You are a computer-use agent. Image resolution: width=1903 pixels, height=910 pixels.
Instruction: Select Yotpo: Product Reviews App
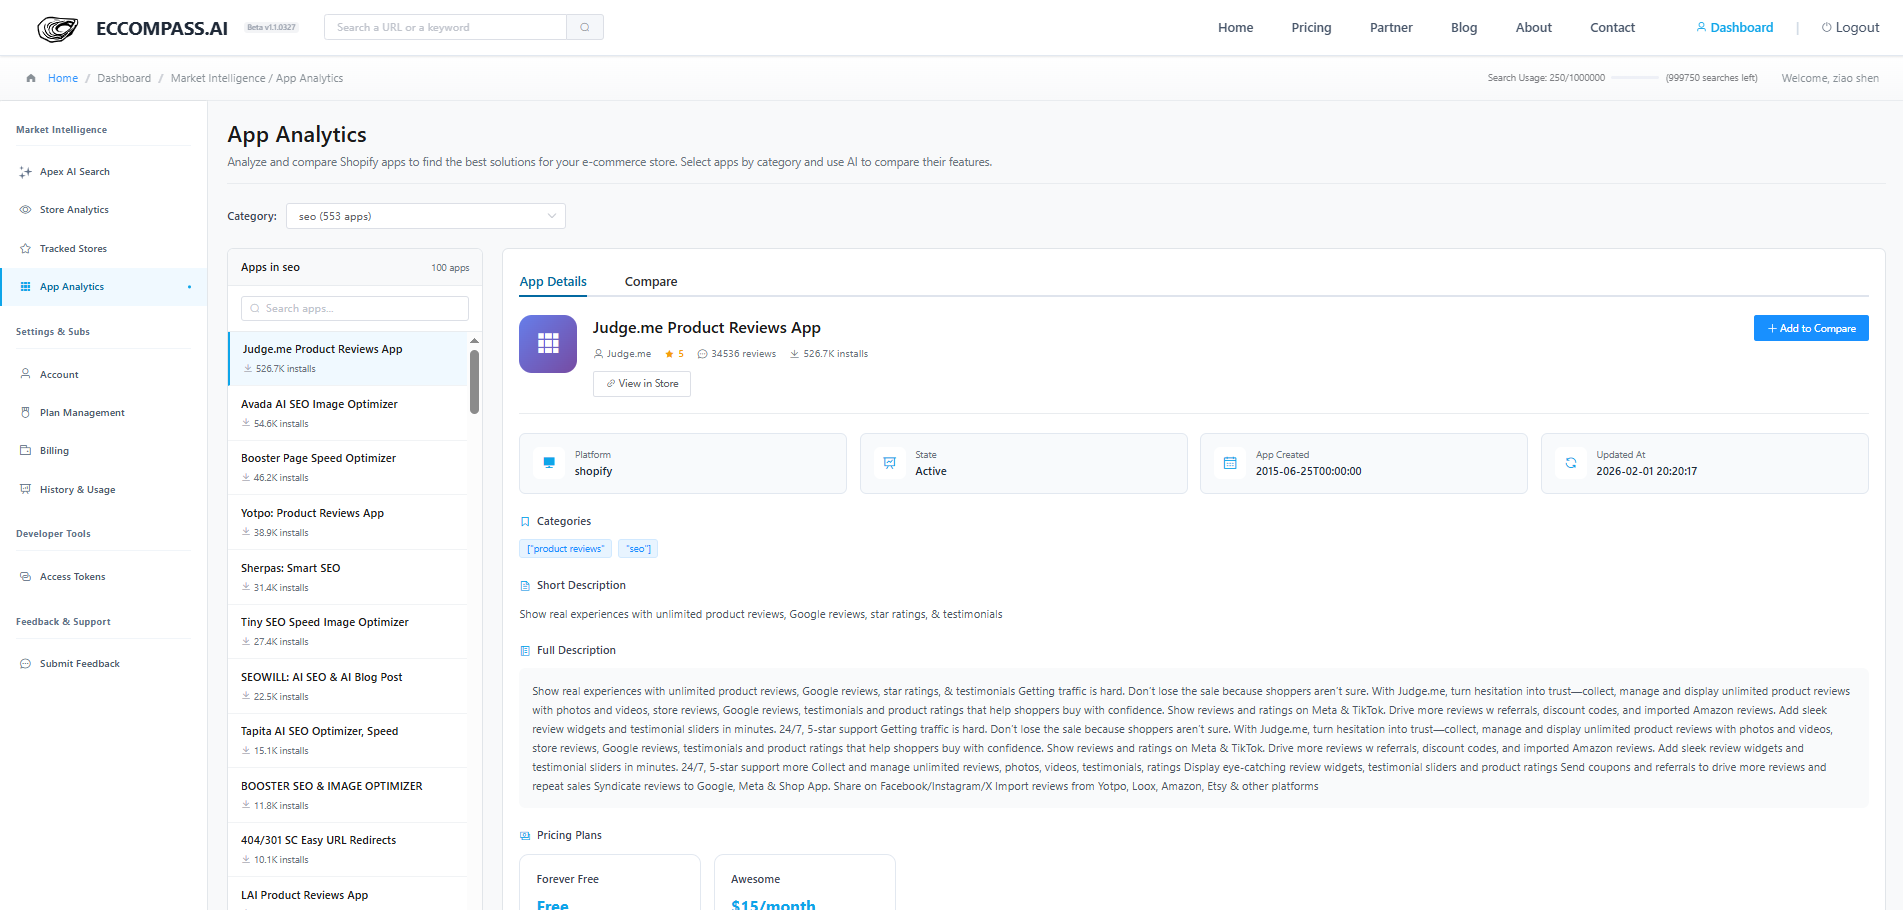click(x=348, y=522)
